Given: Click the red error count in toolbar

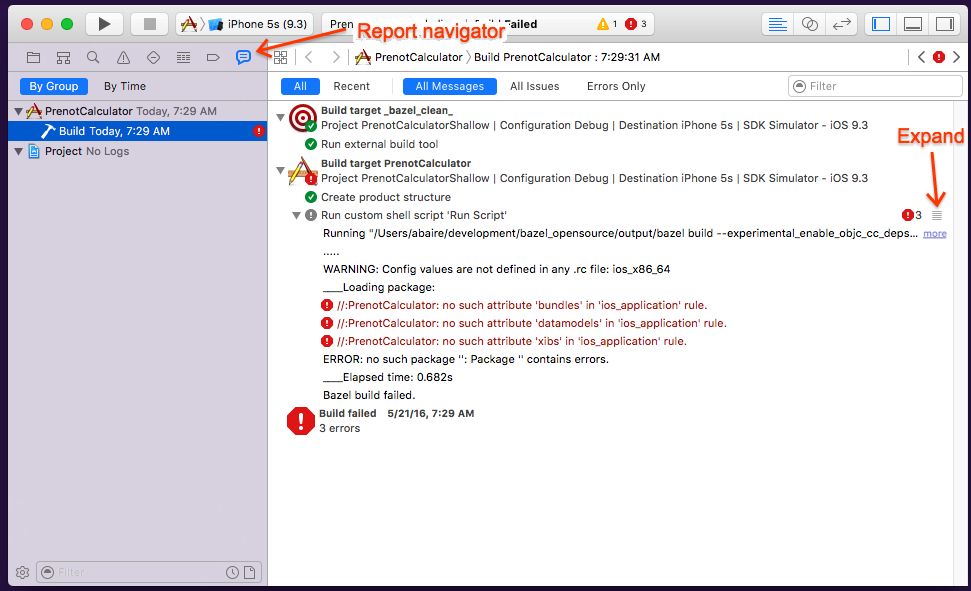Looking at the screenshot, I should point(636,24).
